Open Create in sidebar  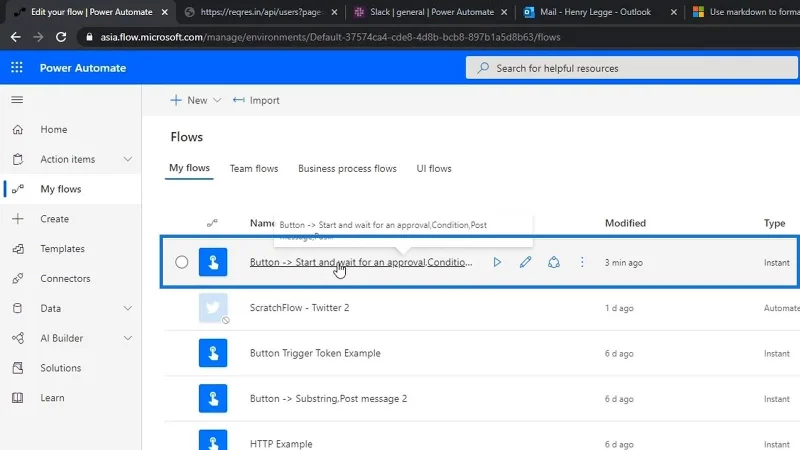(55, 219)
